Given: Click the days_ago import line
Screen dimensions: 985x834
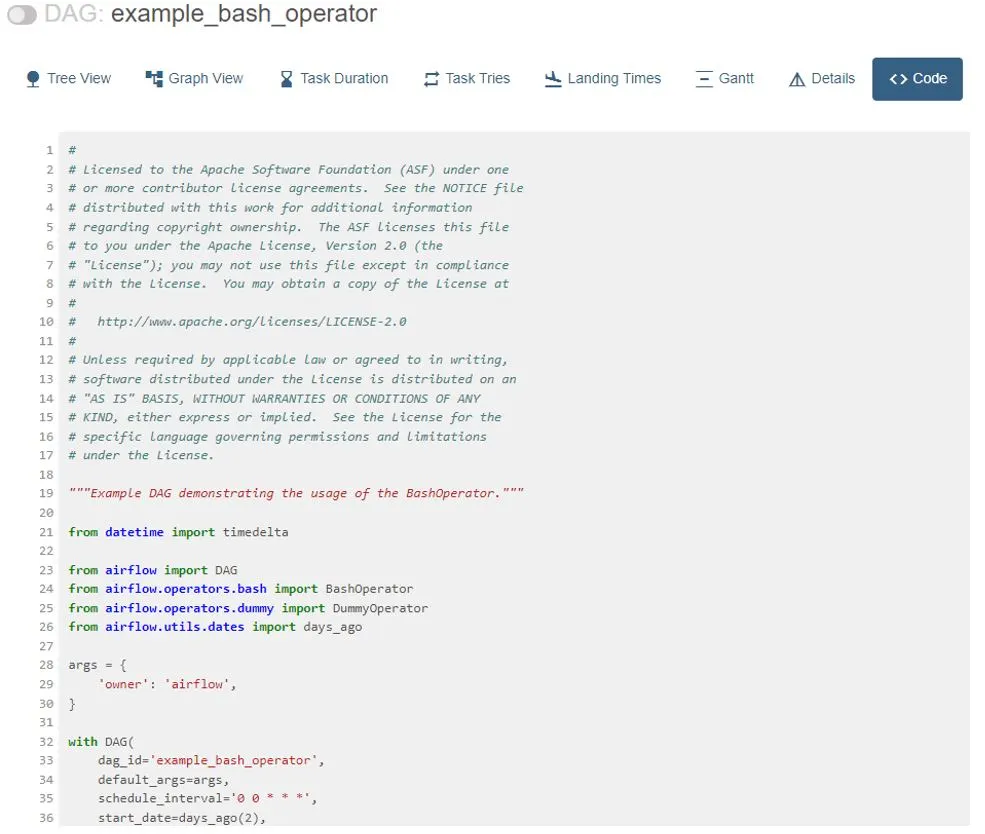Looking at the screenshot, I should coord(215,627).
